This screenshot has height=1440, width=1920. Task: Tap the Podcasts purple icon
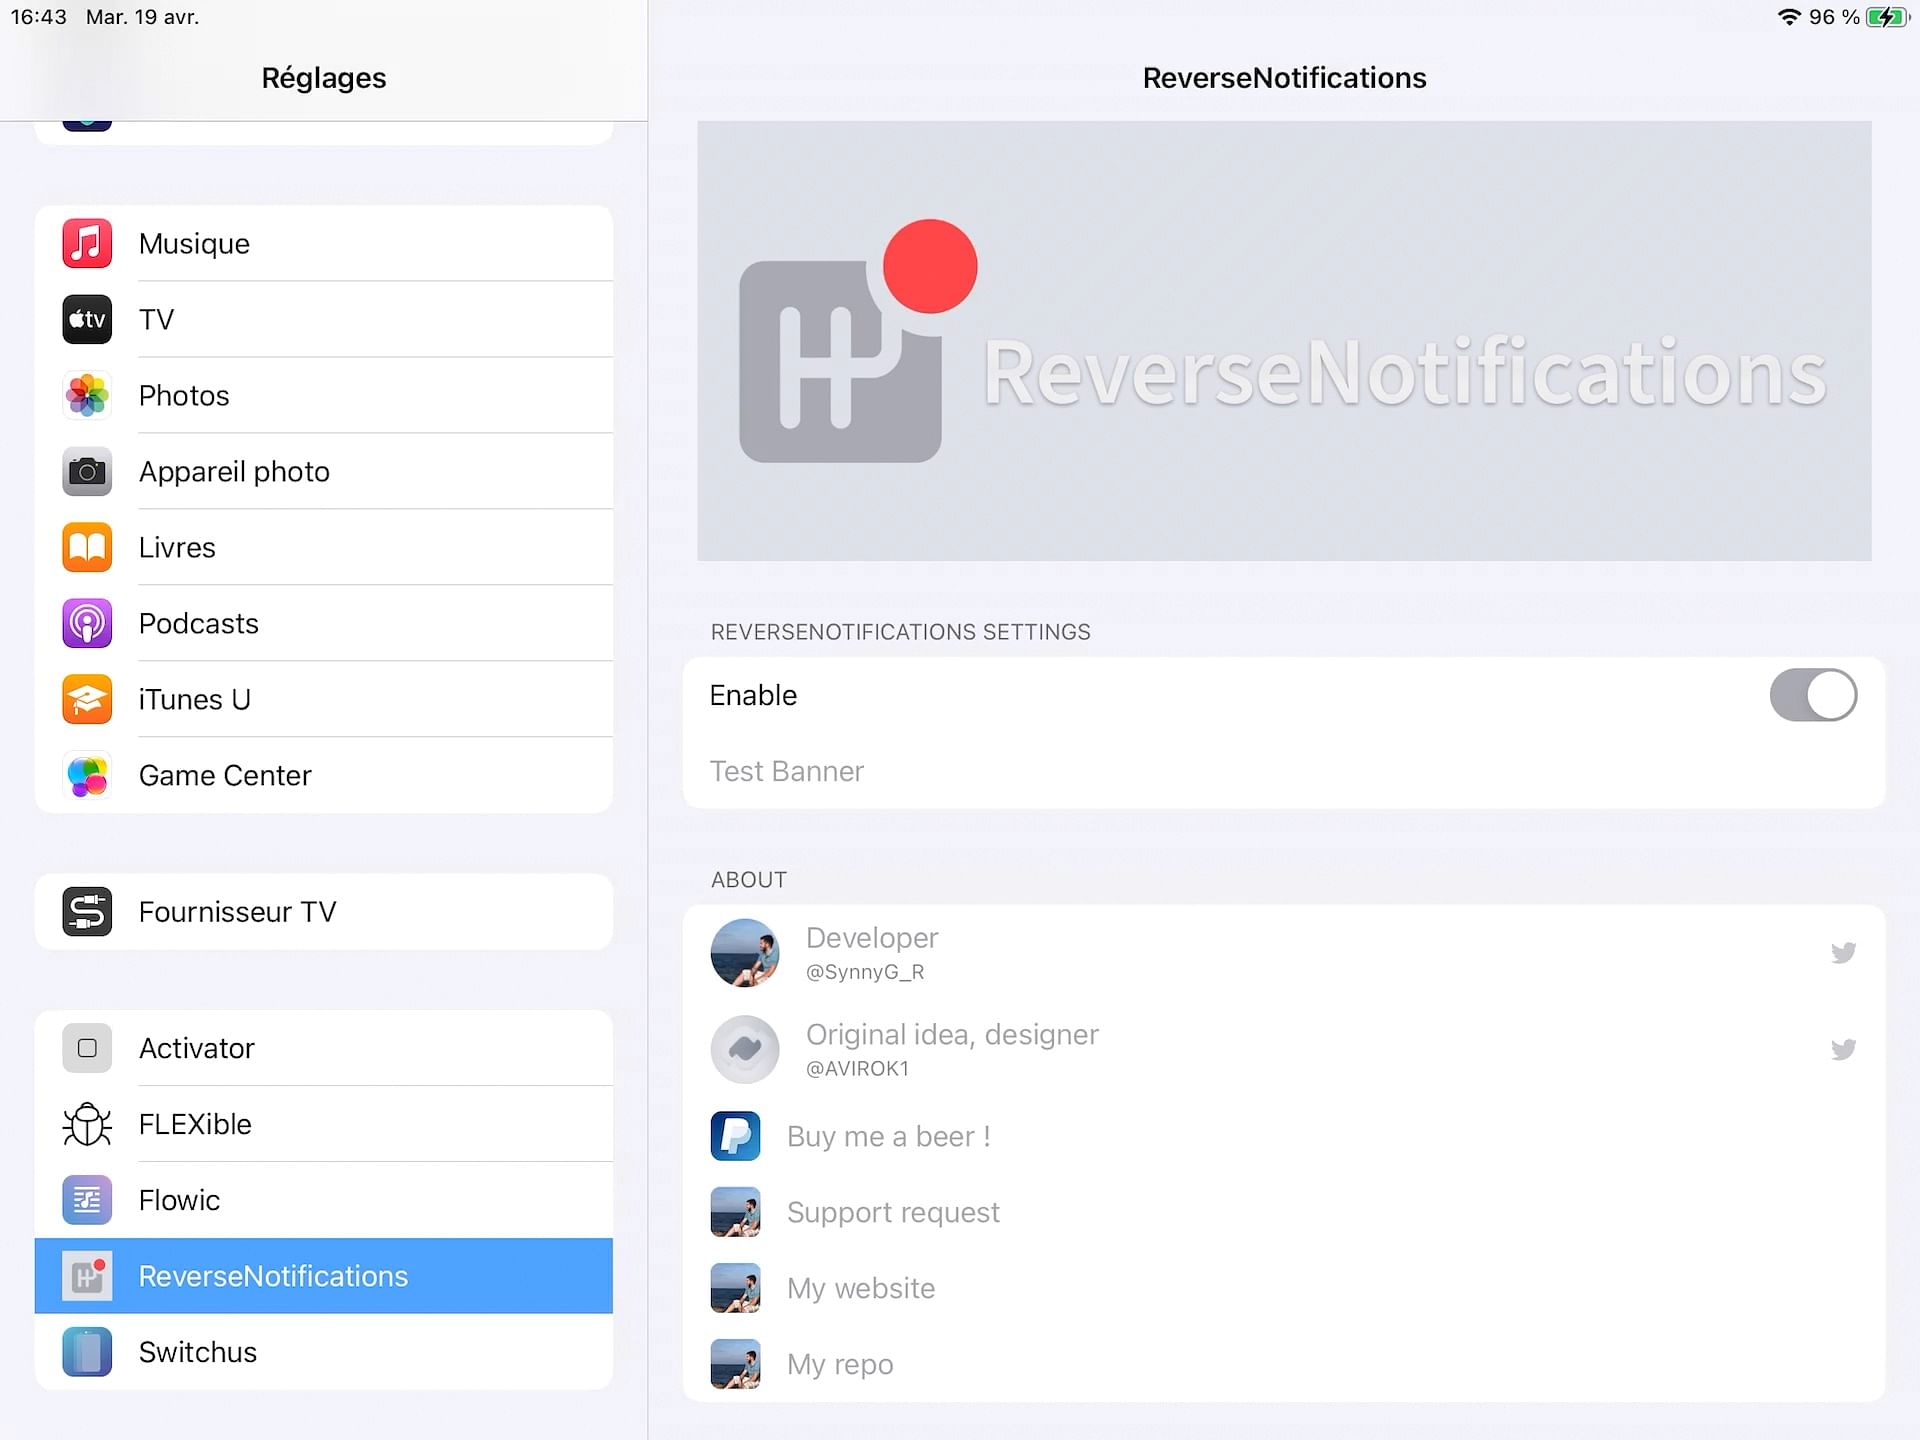pos(87,623)
